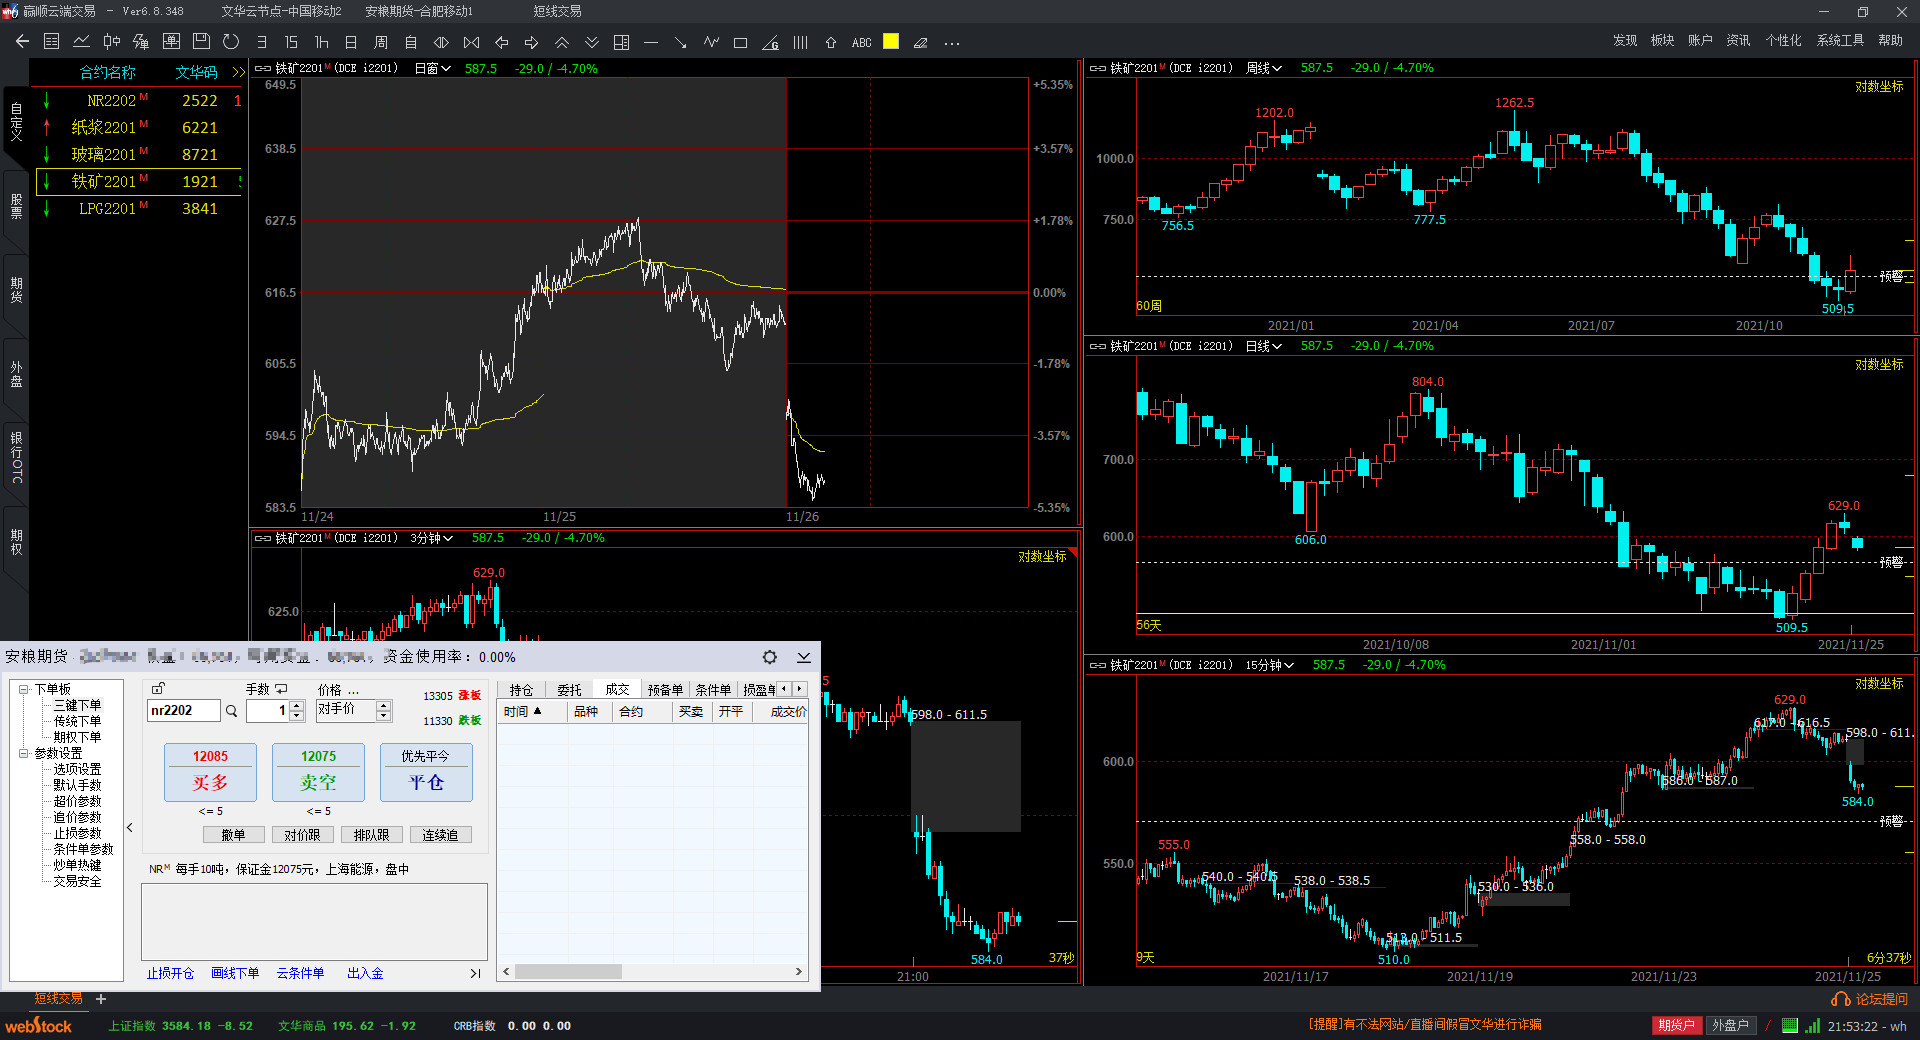The width and height of the screenshot is (1920, 1040).
Task: Switch to weekly period 周 icon
Action: coord(381,42)
